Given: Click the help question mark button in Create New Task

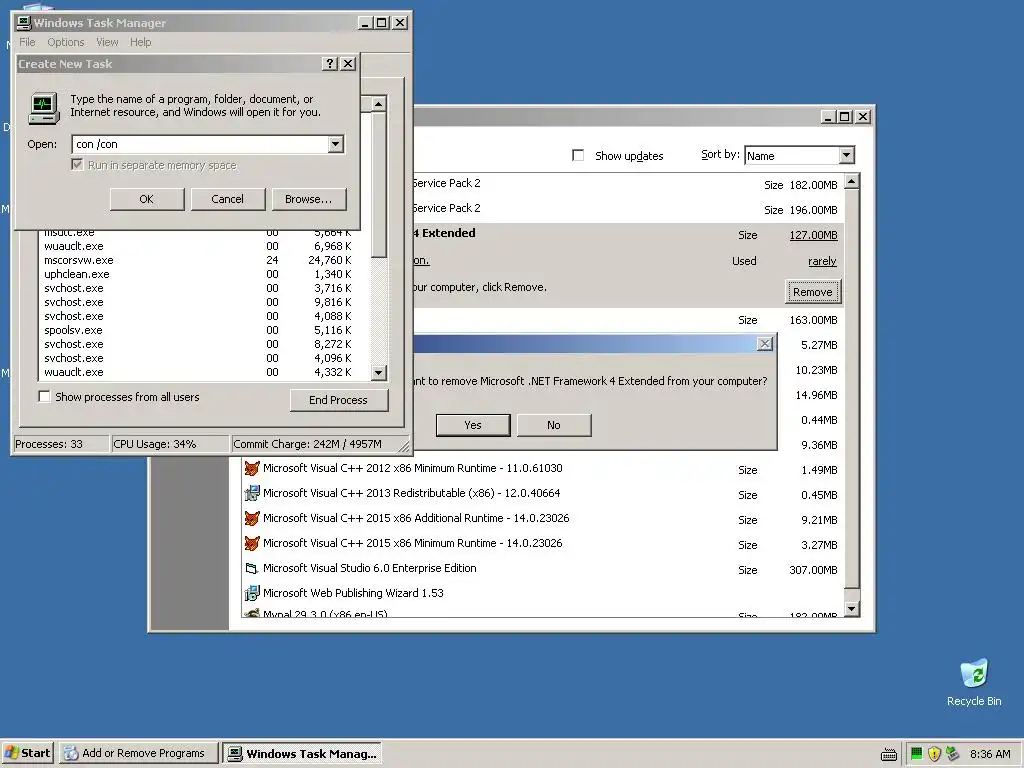Looking at the screenshot, I should 330,63.
